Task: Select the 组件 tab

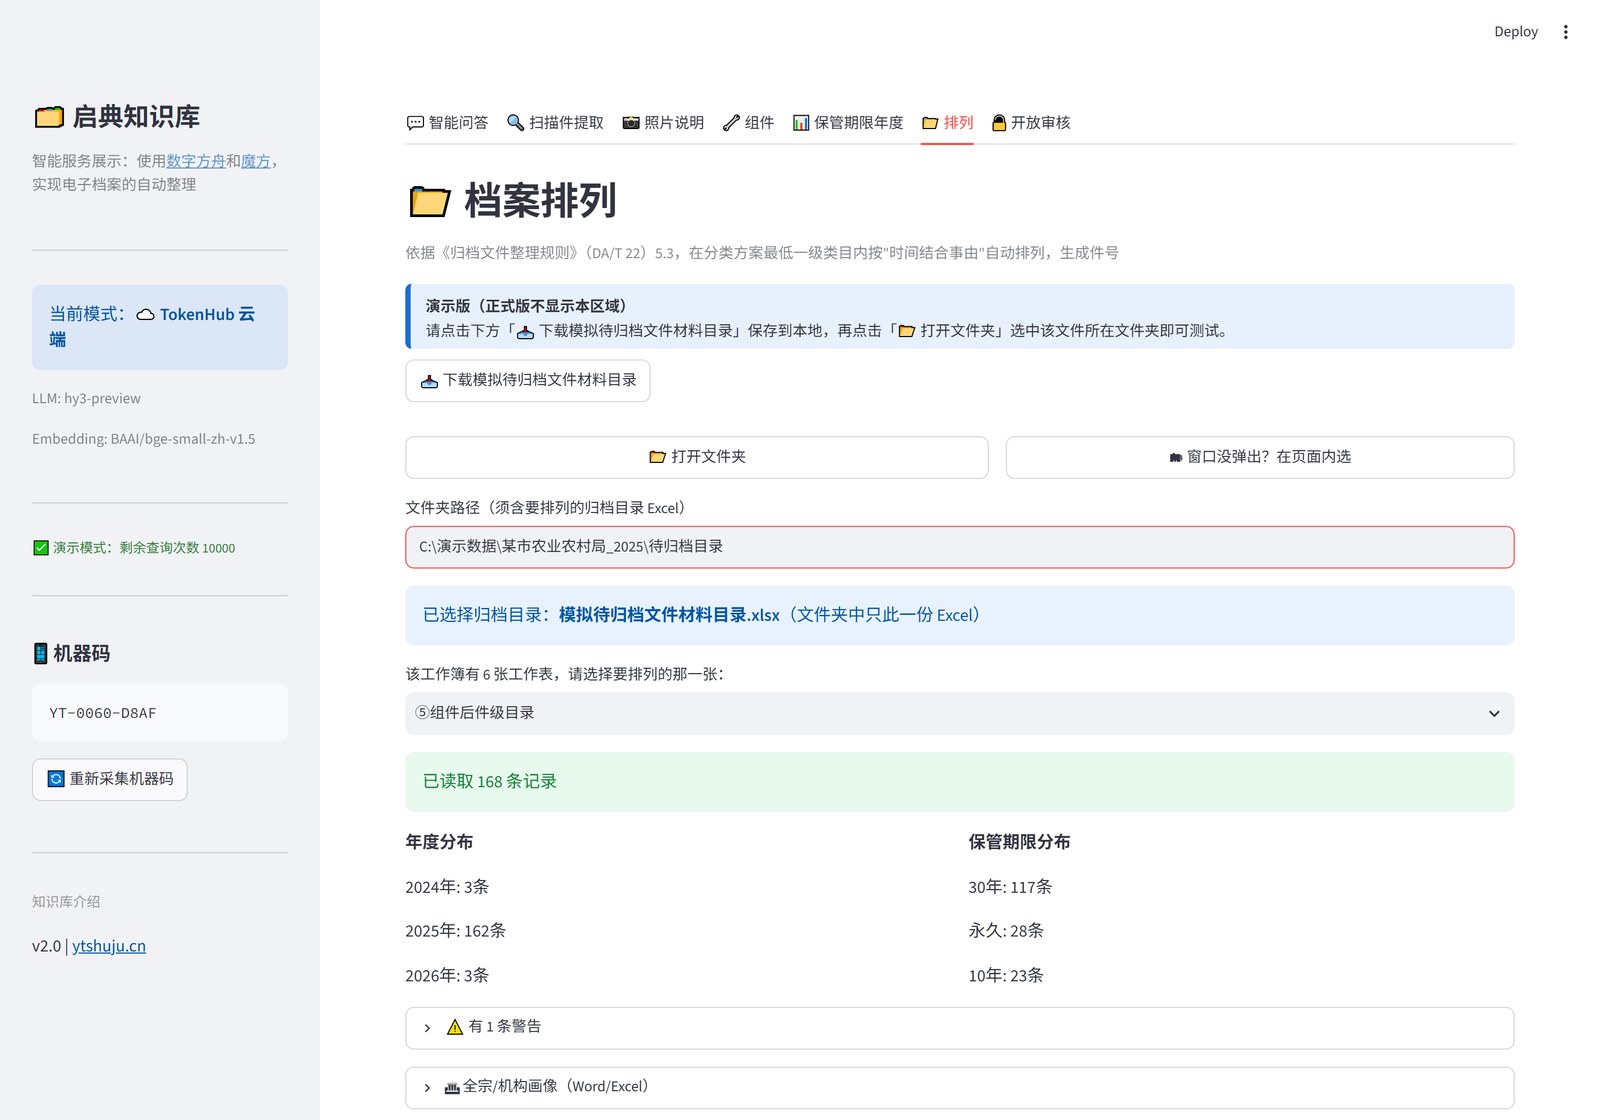Action: click(748, 123)
